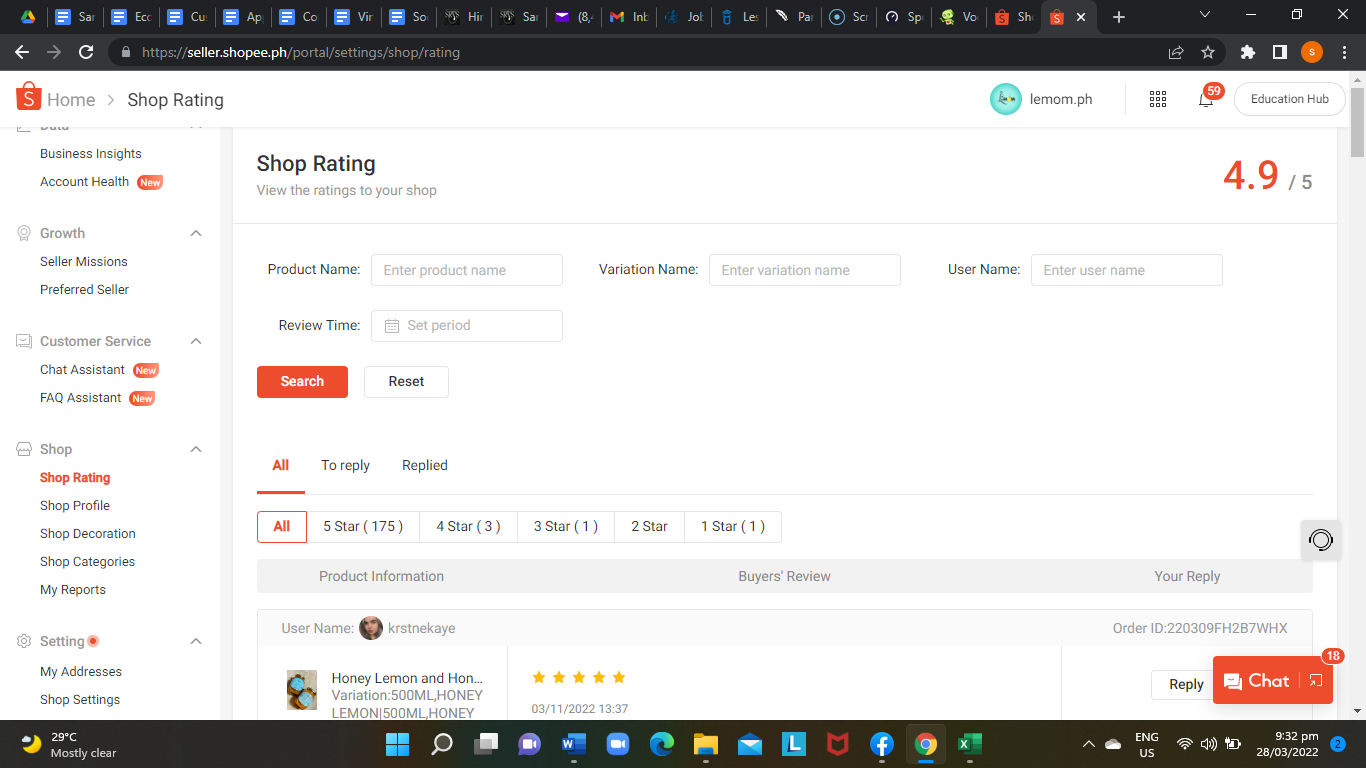Open Excel from the taskbar
The height and width of the screenshot is (768, 1366).
[969, 744]
